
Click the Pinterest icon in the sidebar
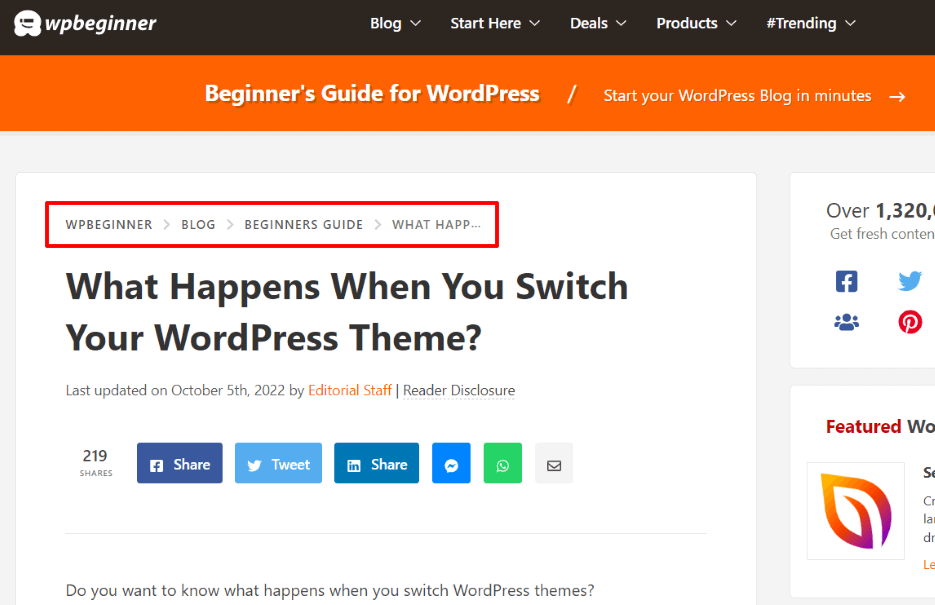(910, 322)
